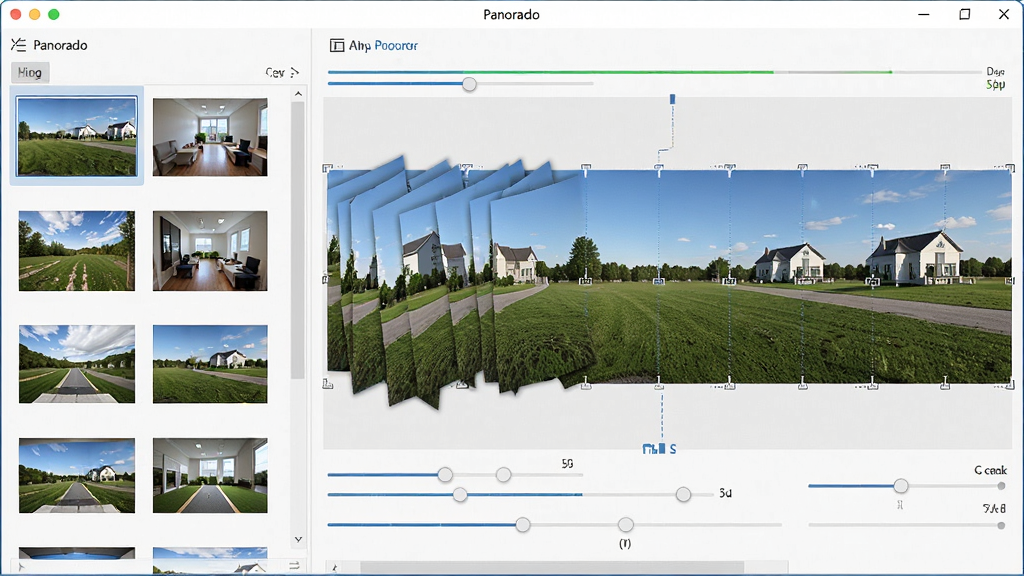This screenshot has width=1024, height=576.
Task: Click the left handle of the 5d slider
Action: [x=460, y=495]
